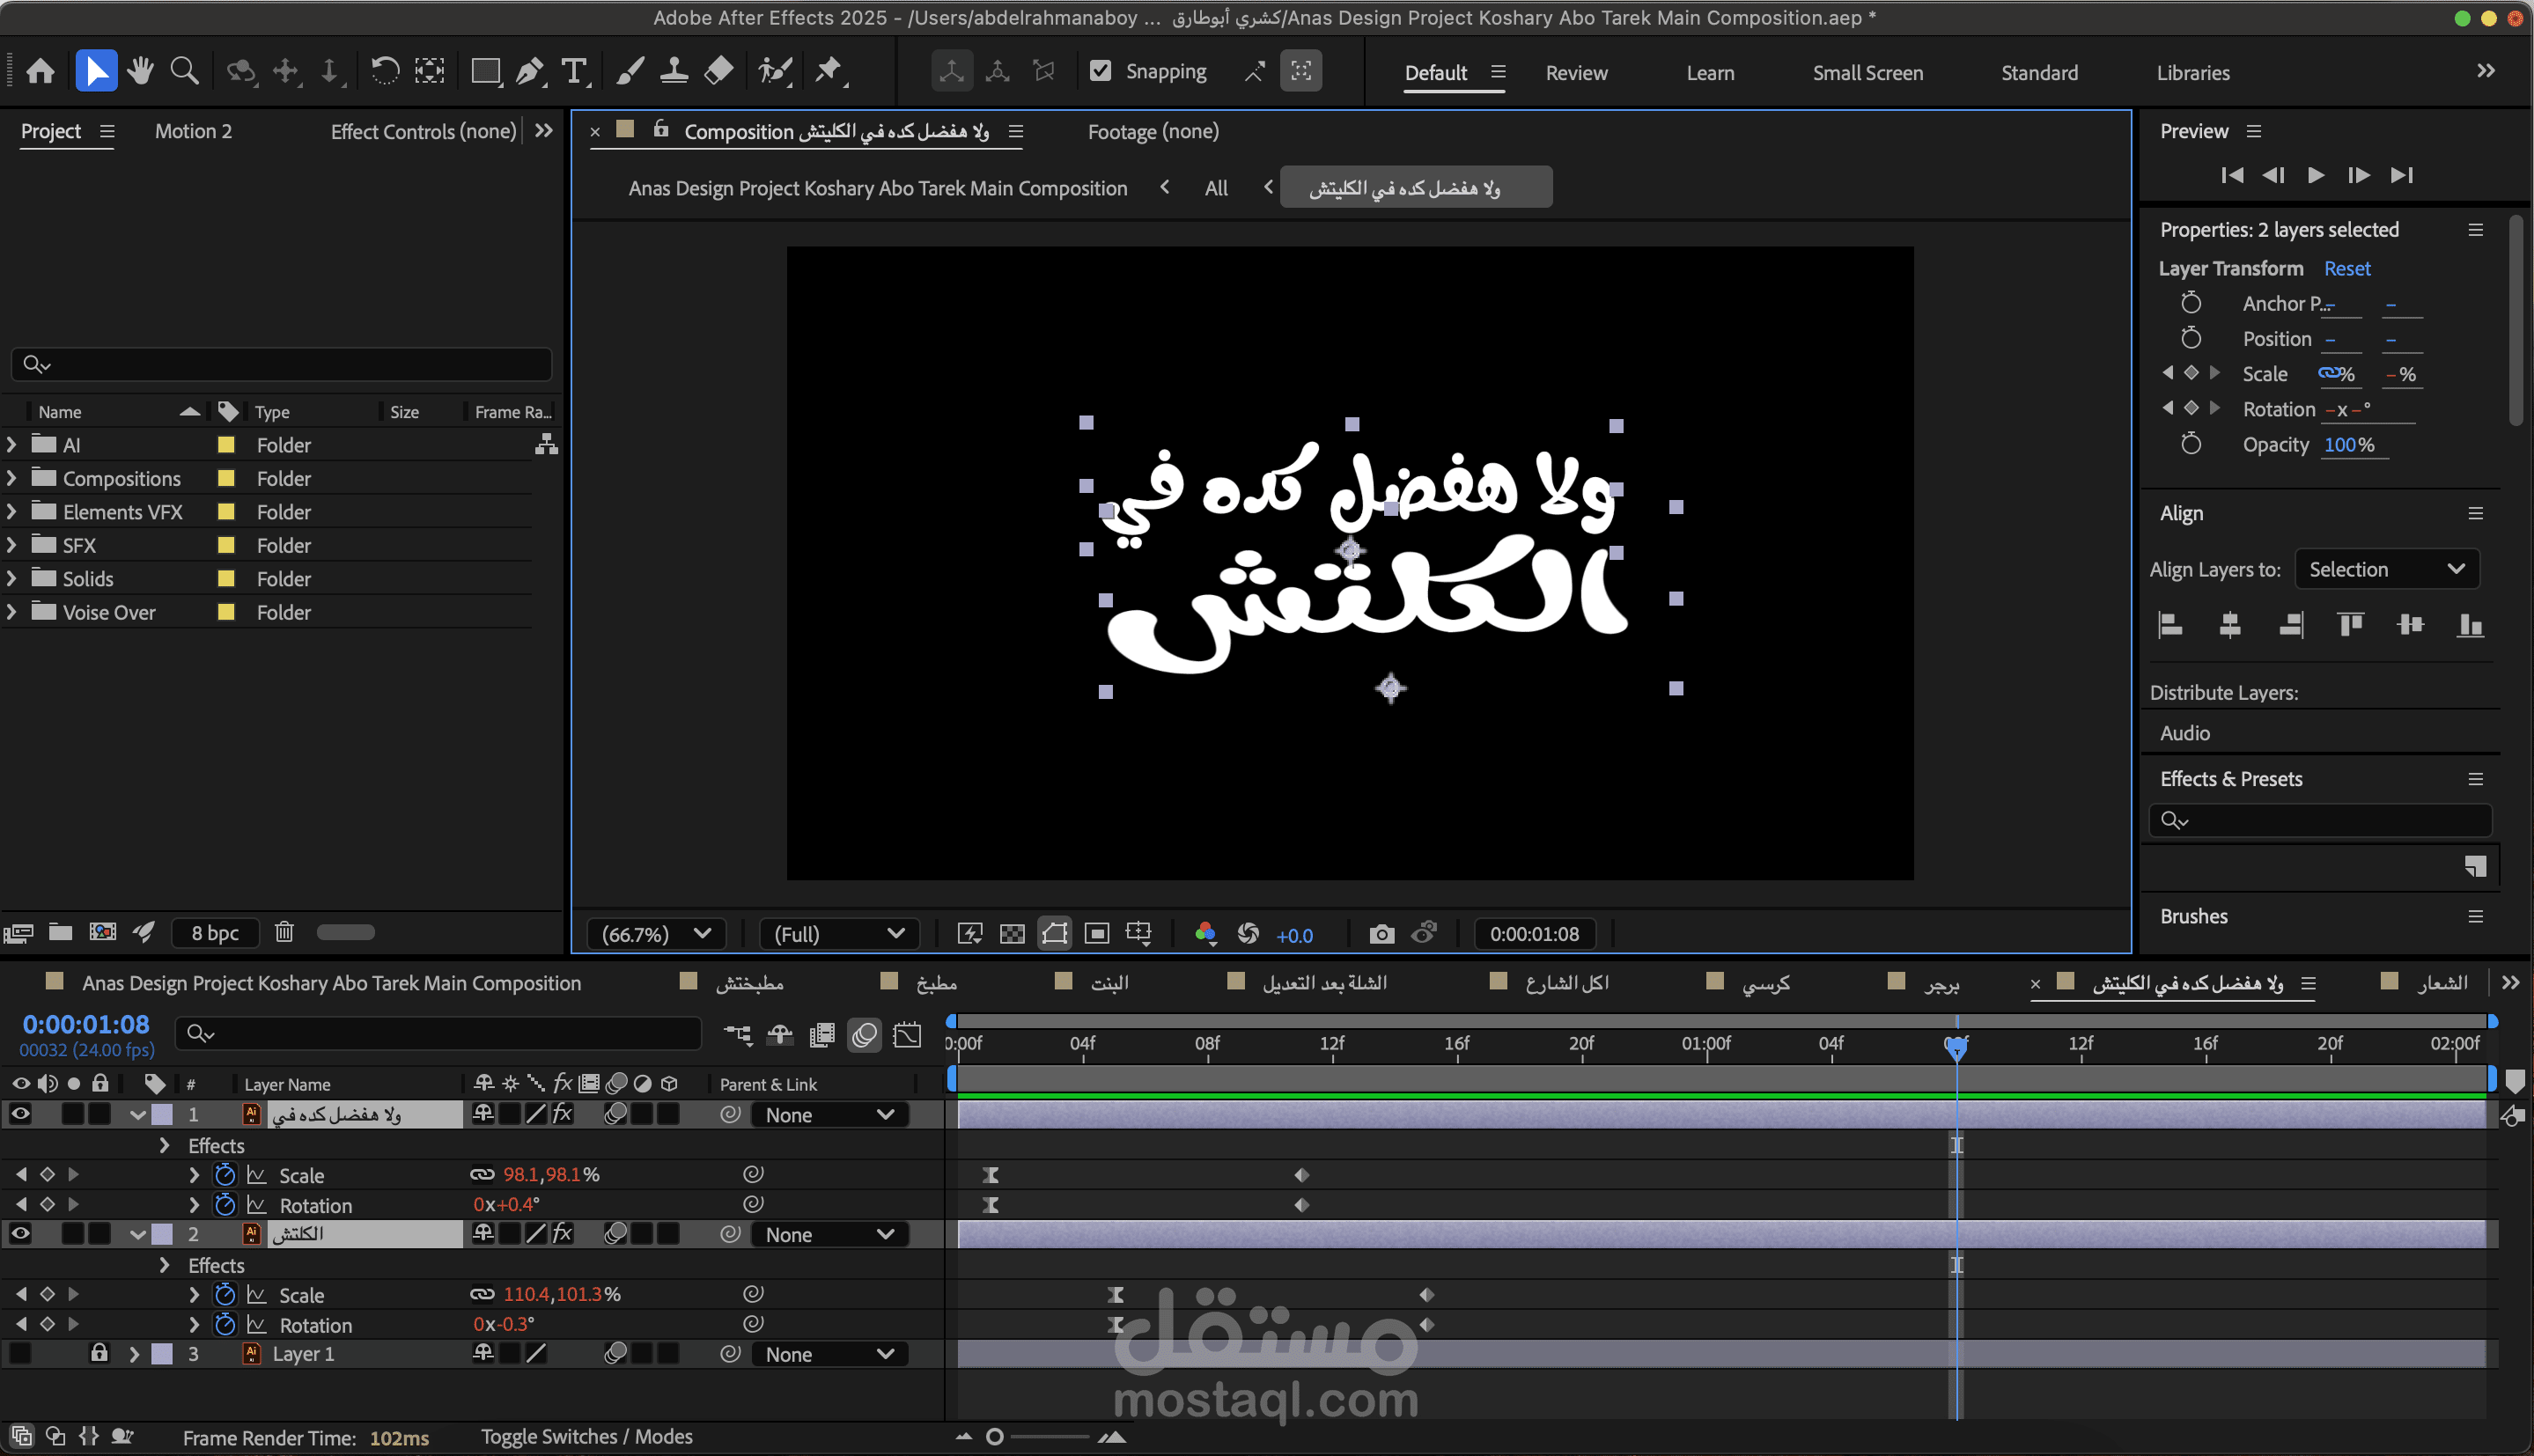Click Toggle Switches / Modes button

coord(586,1436)
